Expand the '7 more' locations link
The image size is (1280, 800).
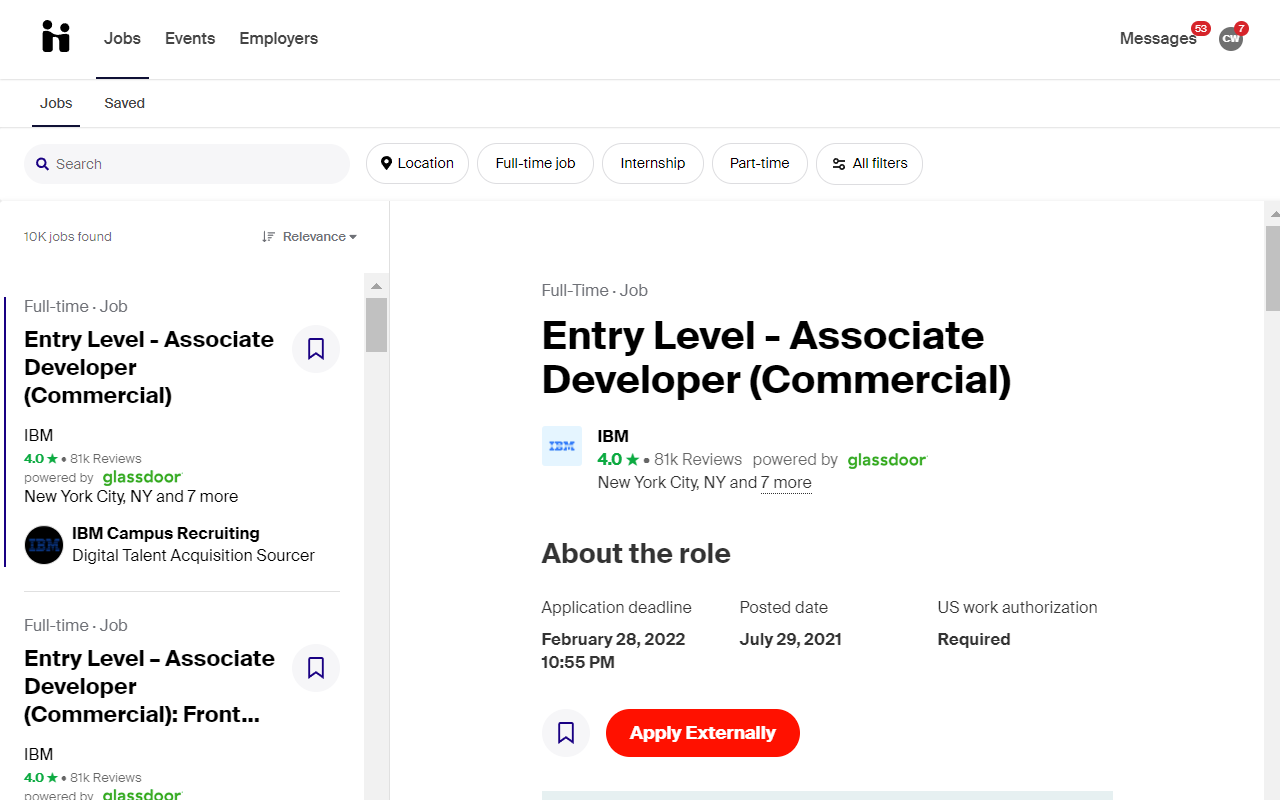click(x=786, y=482)
